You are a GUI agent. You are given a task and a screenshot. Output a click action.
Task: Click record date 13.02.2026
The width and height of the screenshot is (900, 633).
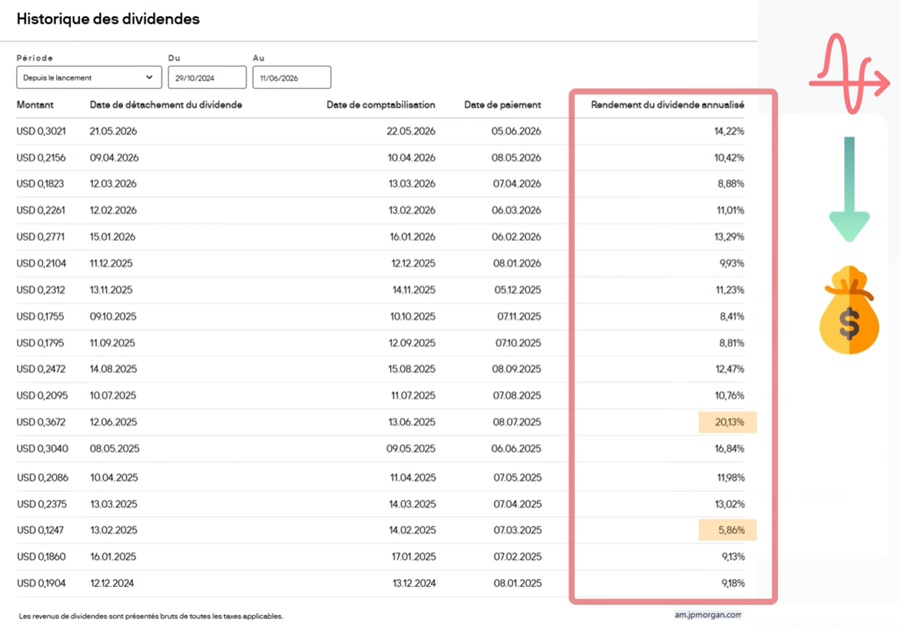tap(412, 211)
